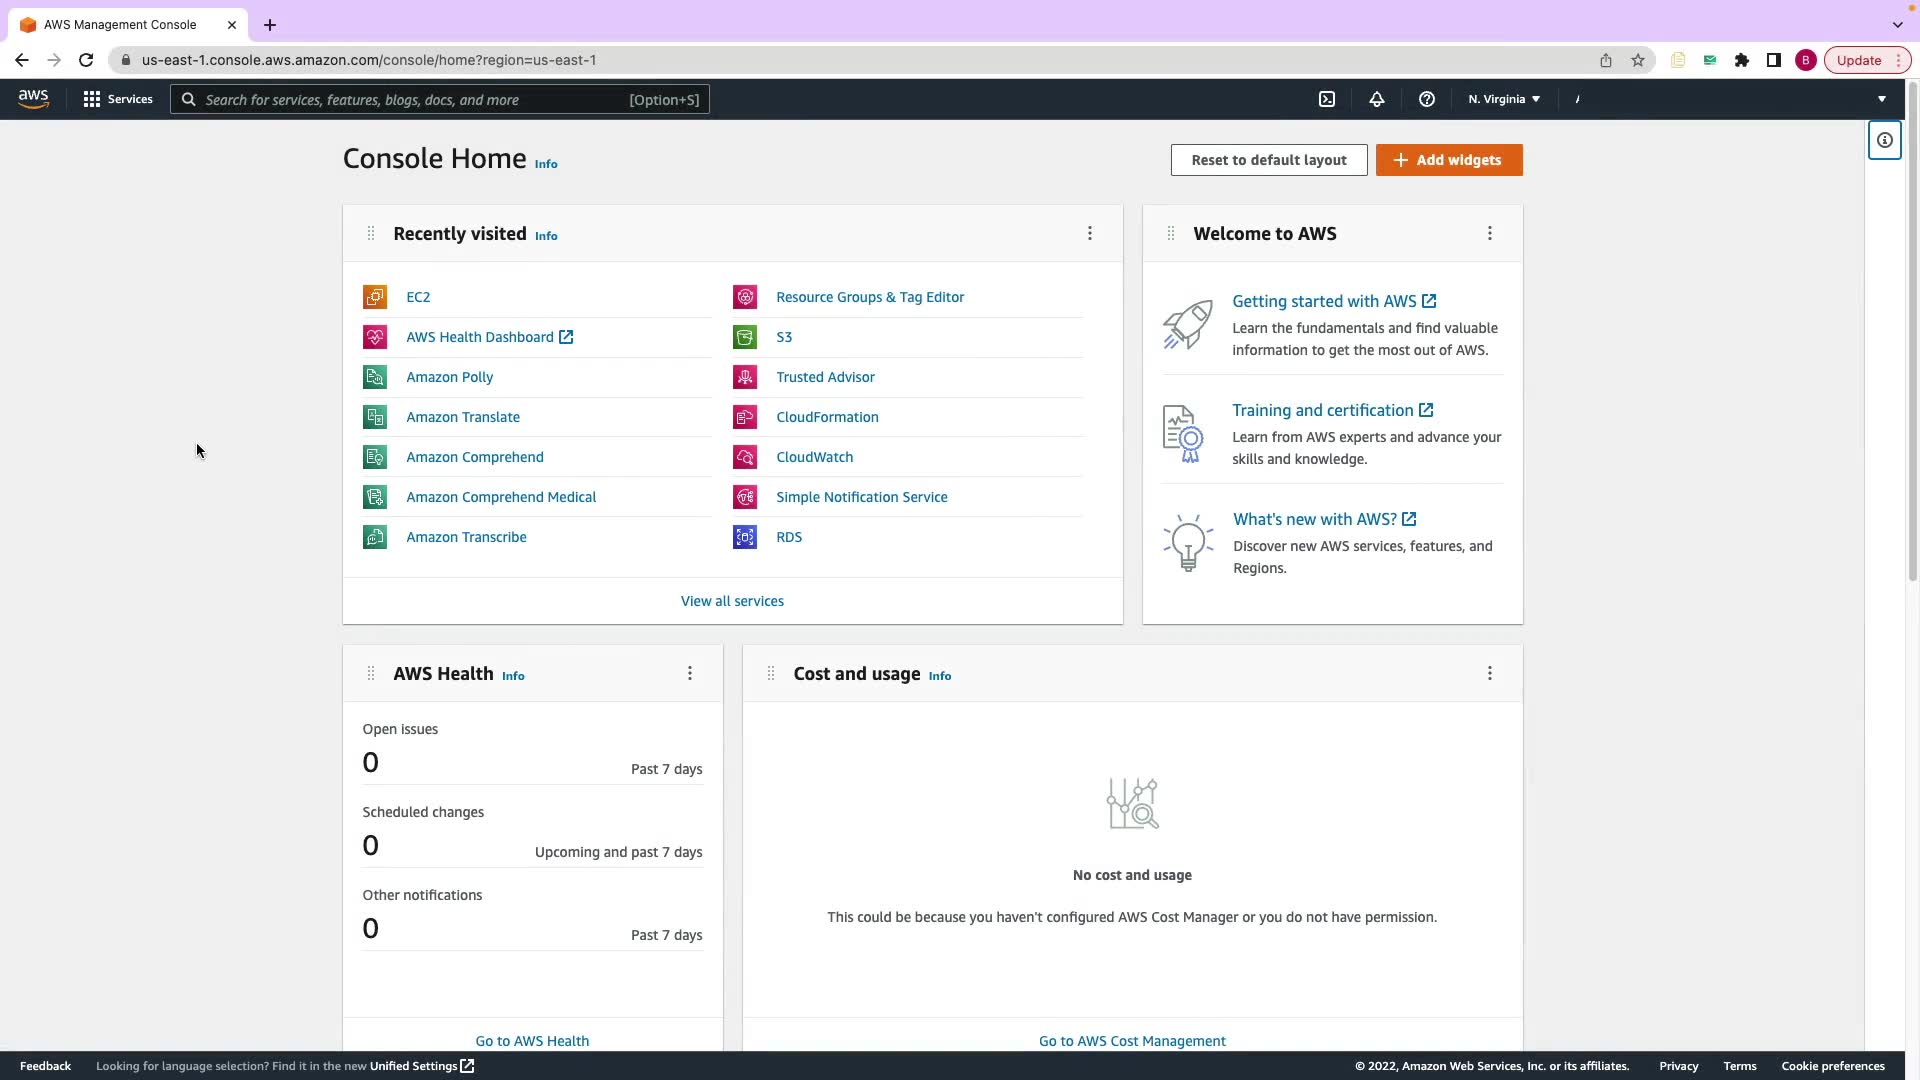Click the RDS service icon
The image size is (1920, 1080).
pos(745,537)
